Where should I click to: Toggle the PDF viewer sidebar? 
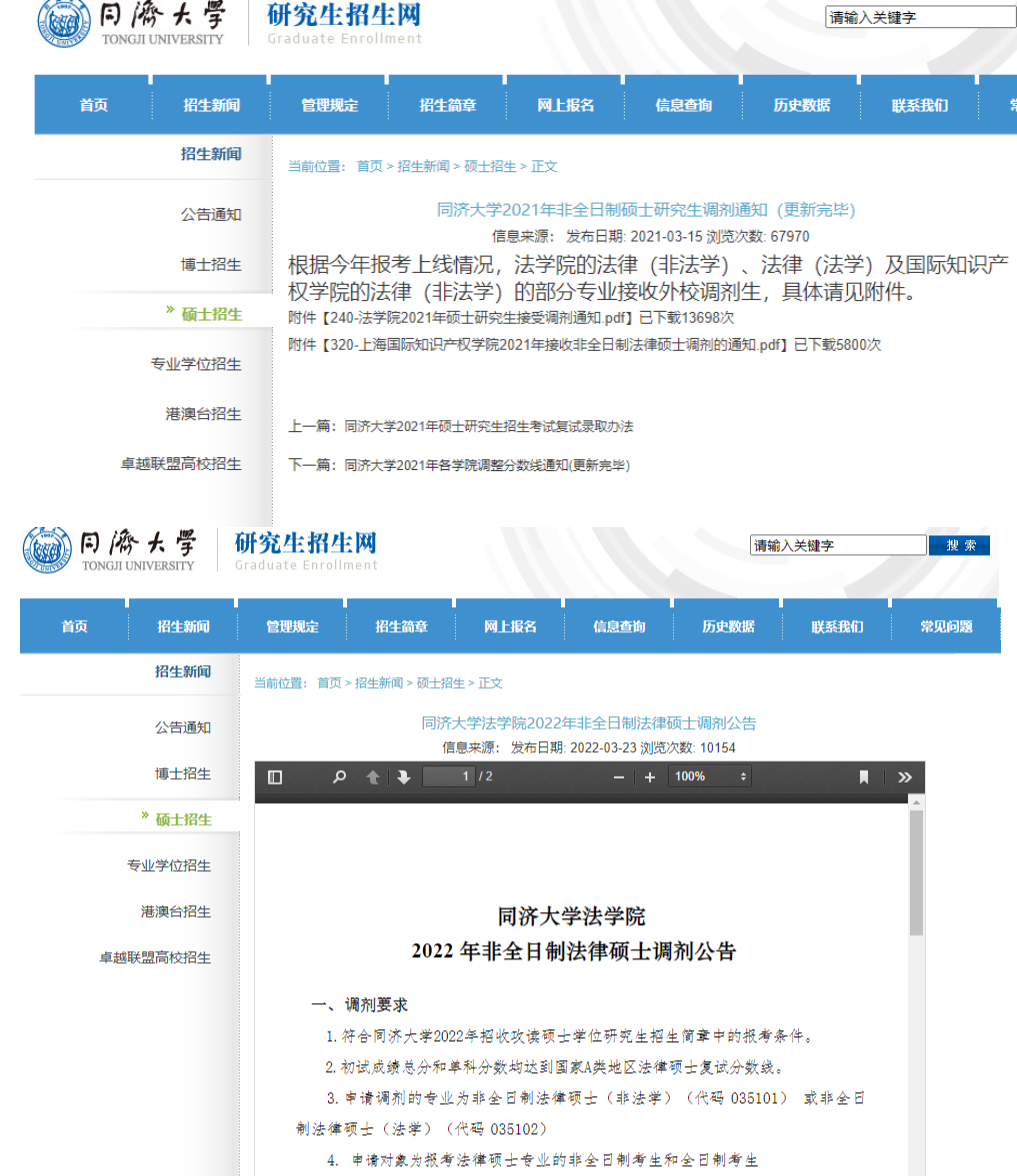point(276,777)
